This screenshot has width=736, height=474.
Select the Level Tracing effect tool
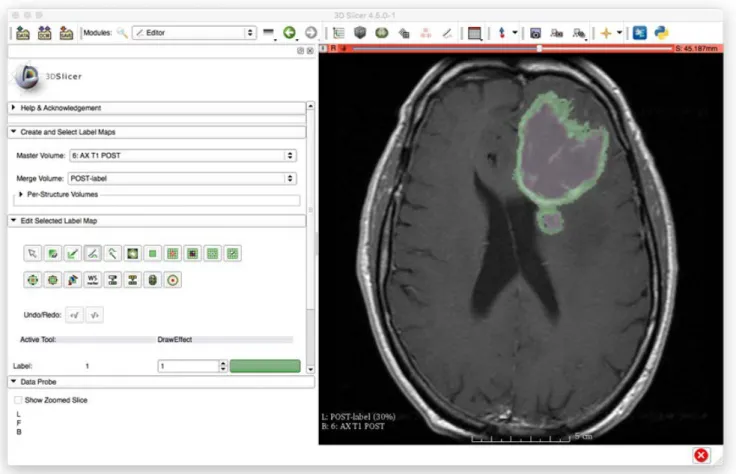(133, 253)
